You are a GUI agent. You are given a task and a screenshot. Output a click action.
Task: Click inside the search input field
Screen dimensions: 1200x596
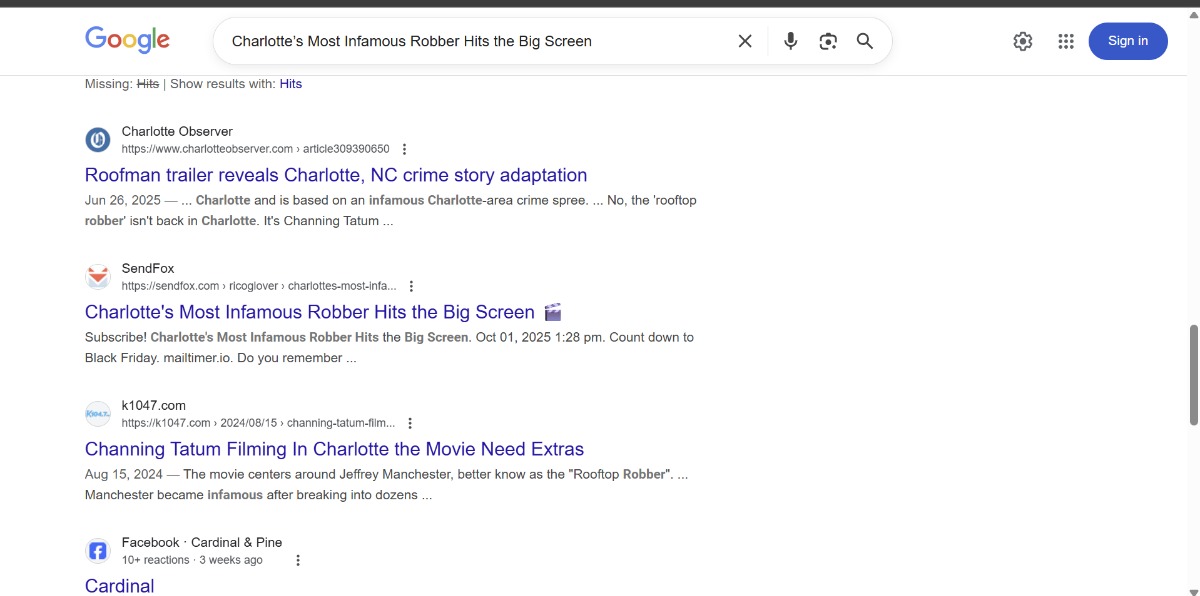tap(470, 41)
